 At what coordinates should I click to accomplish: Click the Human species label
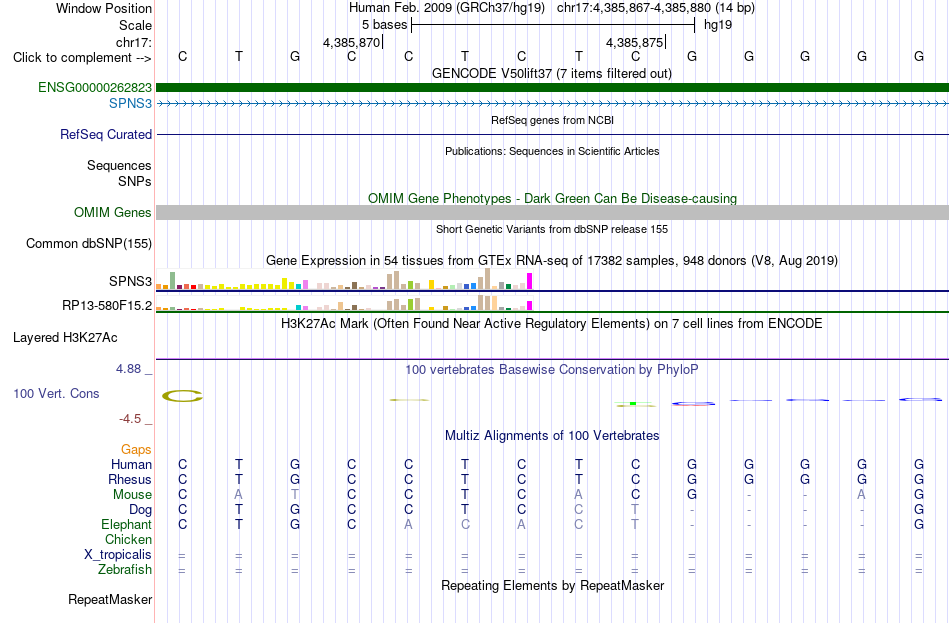(x=131, y=465)
